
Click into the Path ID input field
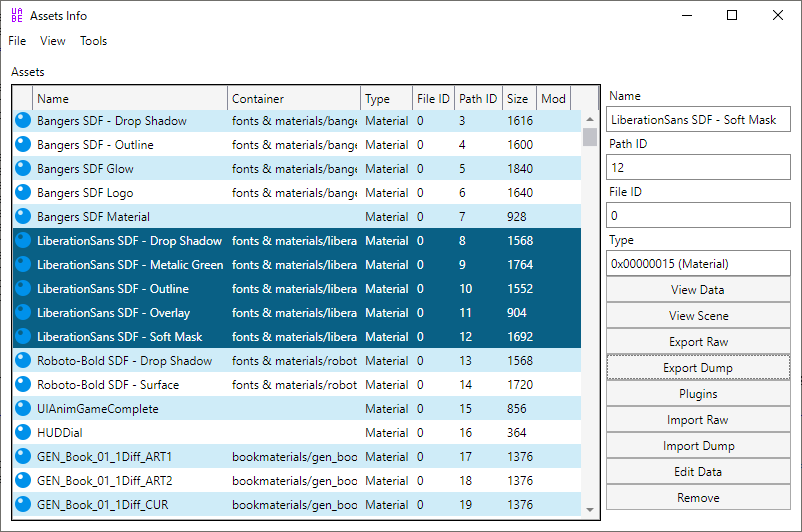(x=698, y=167)
